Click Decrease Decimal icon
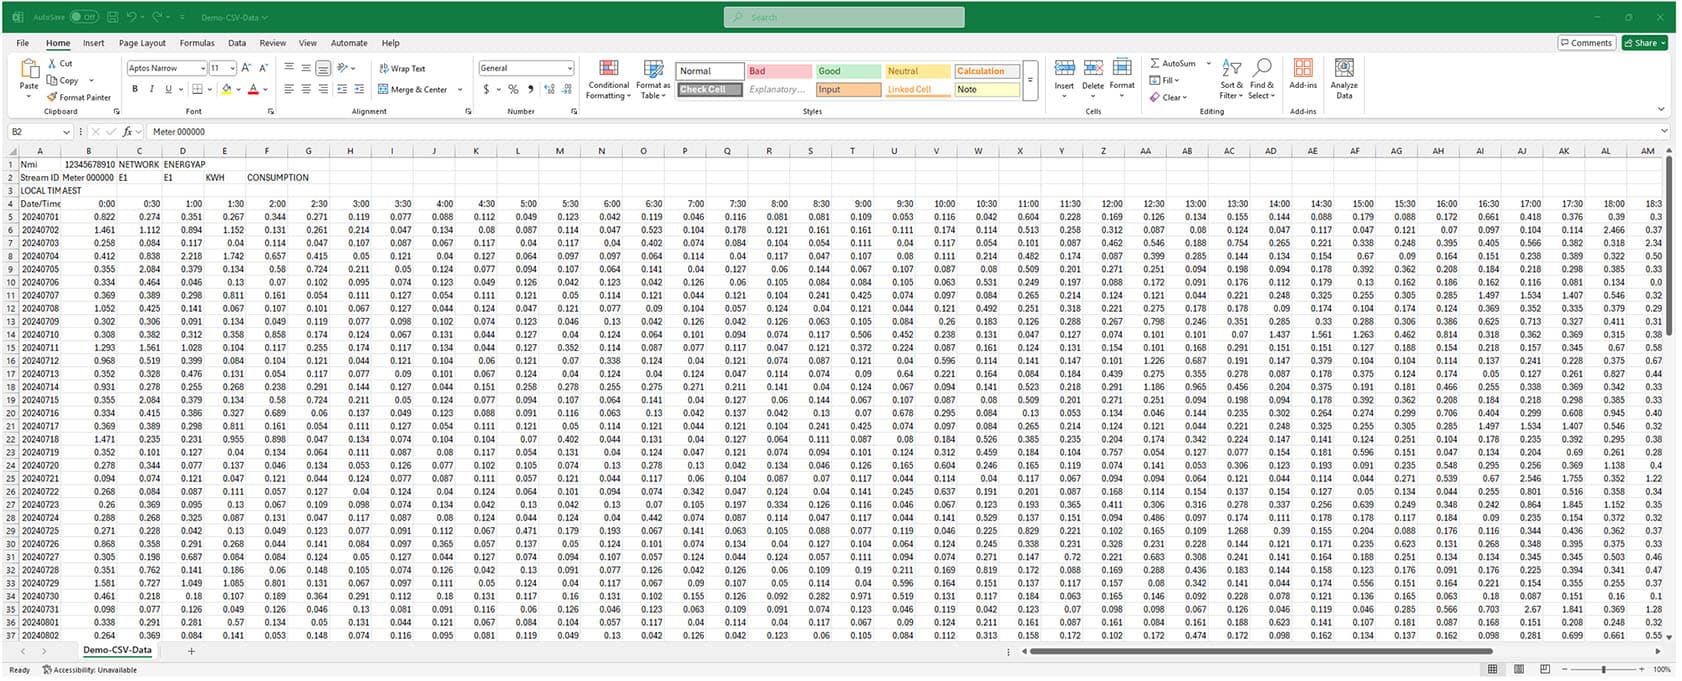Image resolution: width=1682 pixels, height=681 pixels. [x=566, y=89]
